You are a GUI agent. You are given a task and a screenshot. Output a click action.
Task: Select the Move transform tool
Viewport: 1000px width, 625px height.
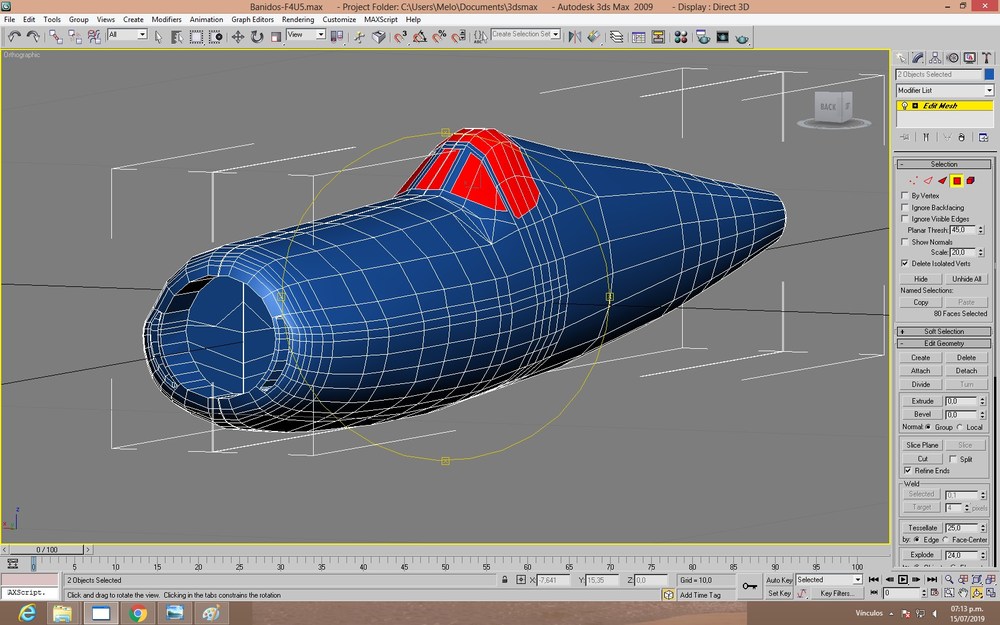237,37
